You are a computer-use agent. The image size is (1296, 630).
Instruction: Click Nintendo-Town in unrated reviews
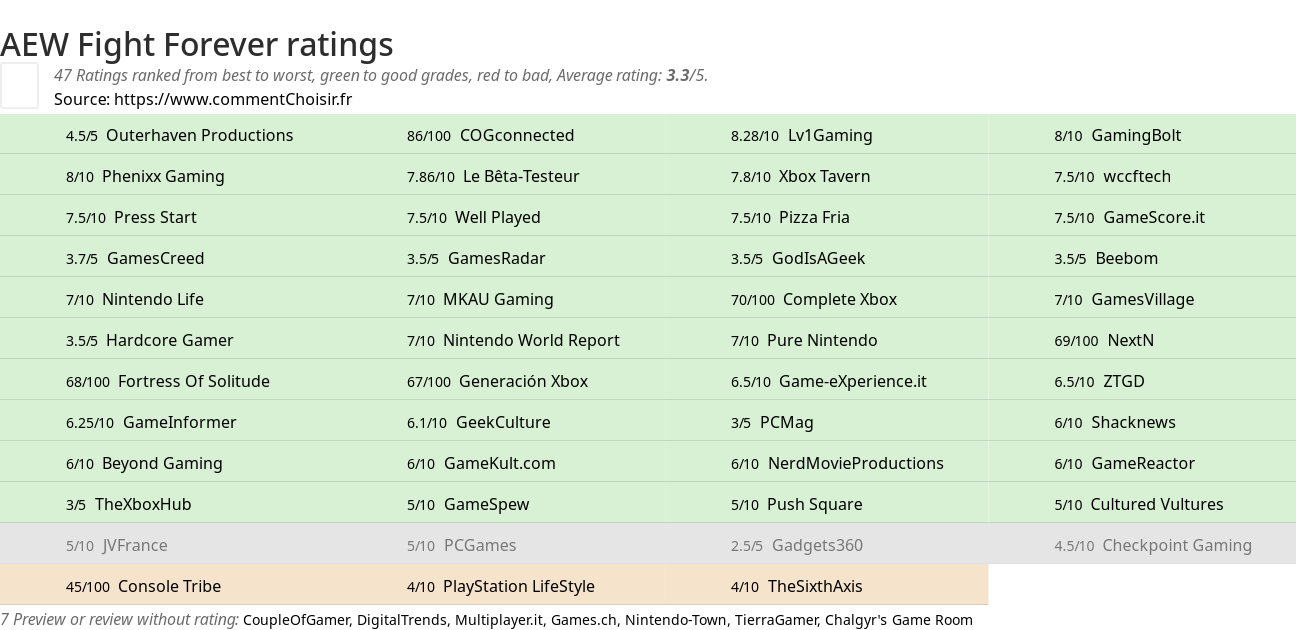[676, 620]
